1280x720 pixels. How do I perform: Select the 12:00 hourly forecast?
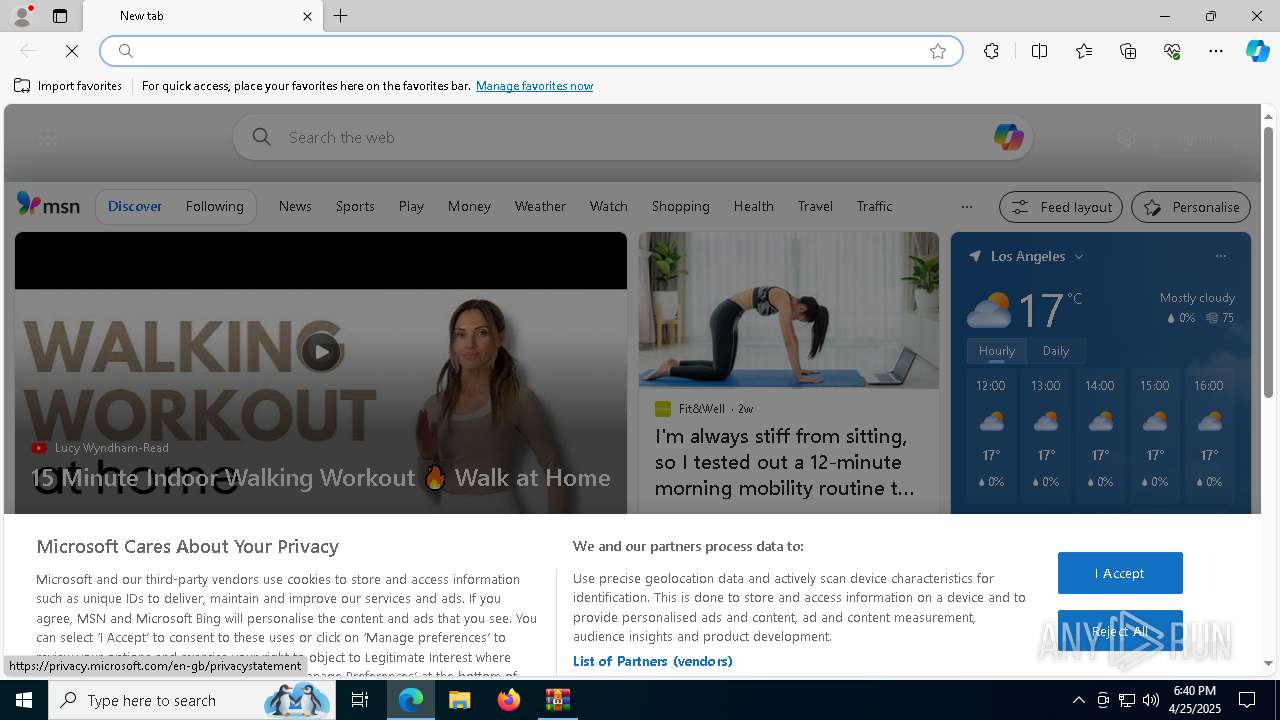tap(991, 434)
